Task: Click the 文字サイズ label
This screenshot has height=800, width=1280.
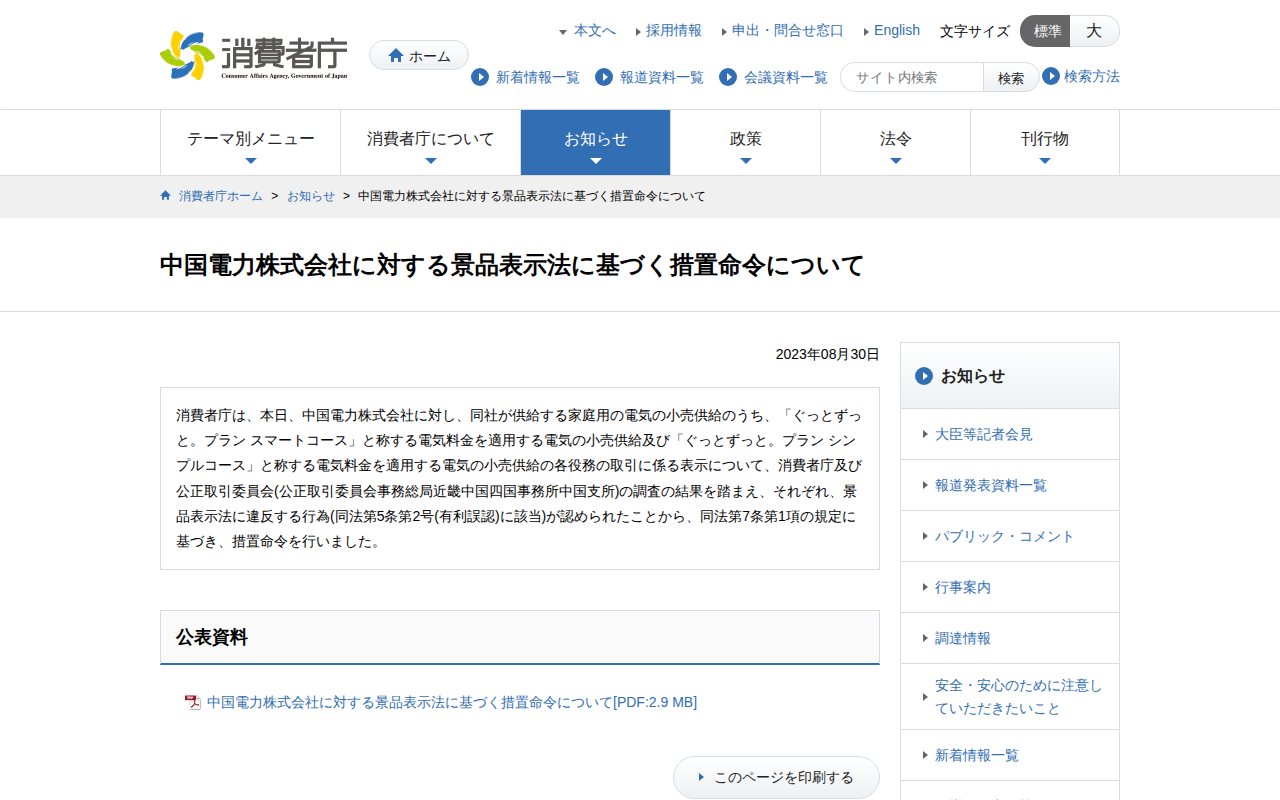Action: pyautogui.click(x=975, y=31)
